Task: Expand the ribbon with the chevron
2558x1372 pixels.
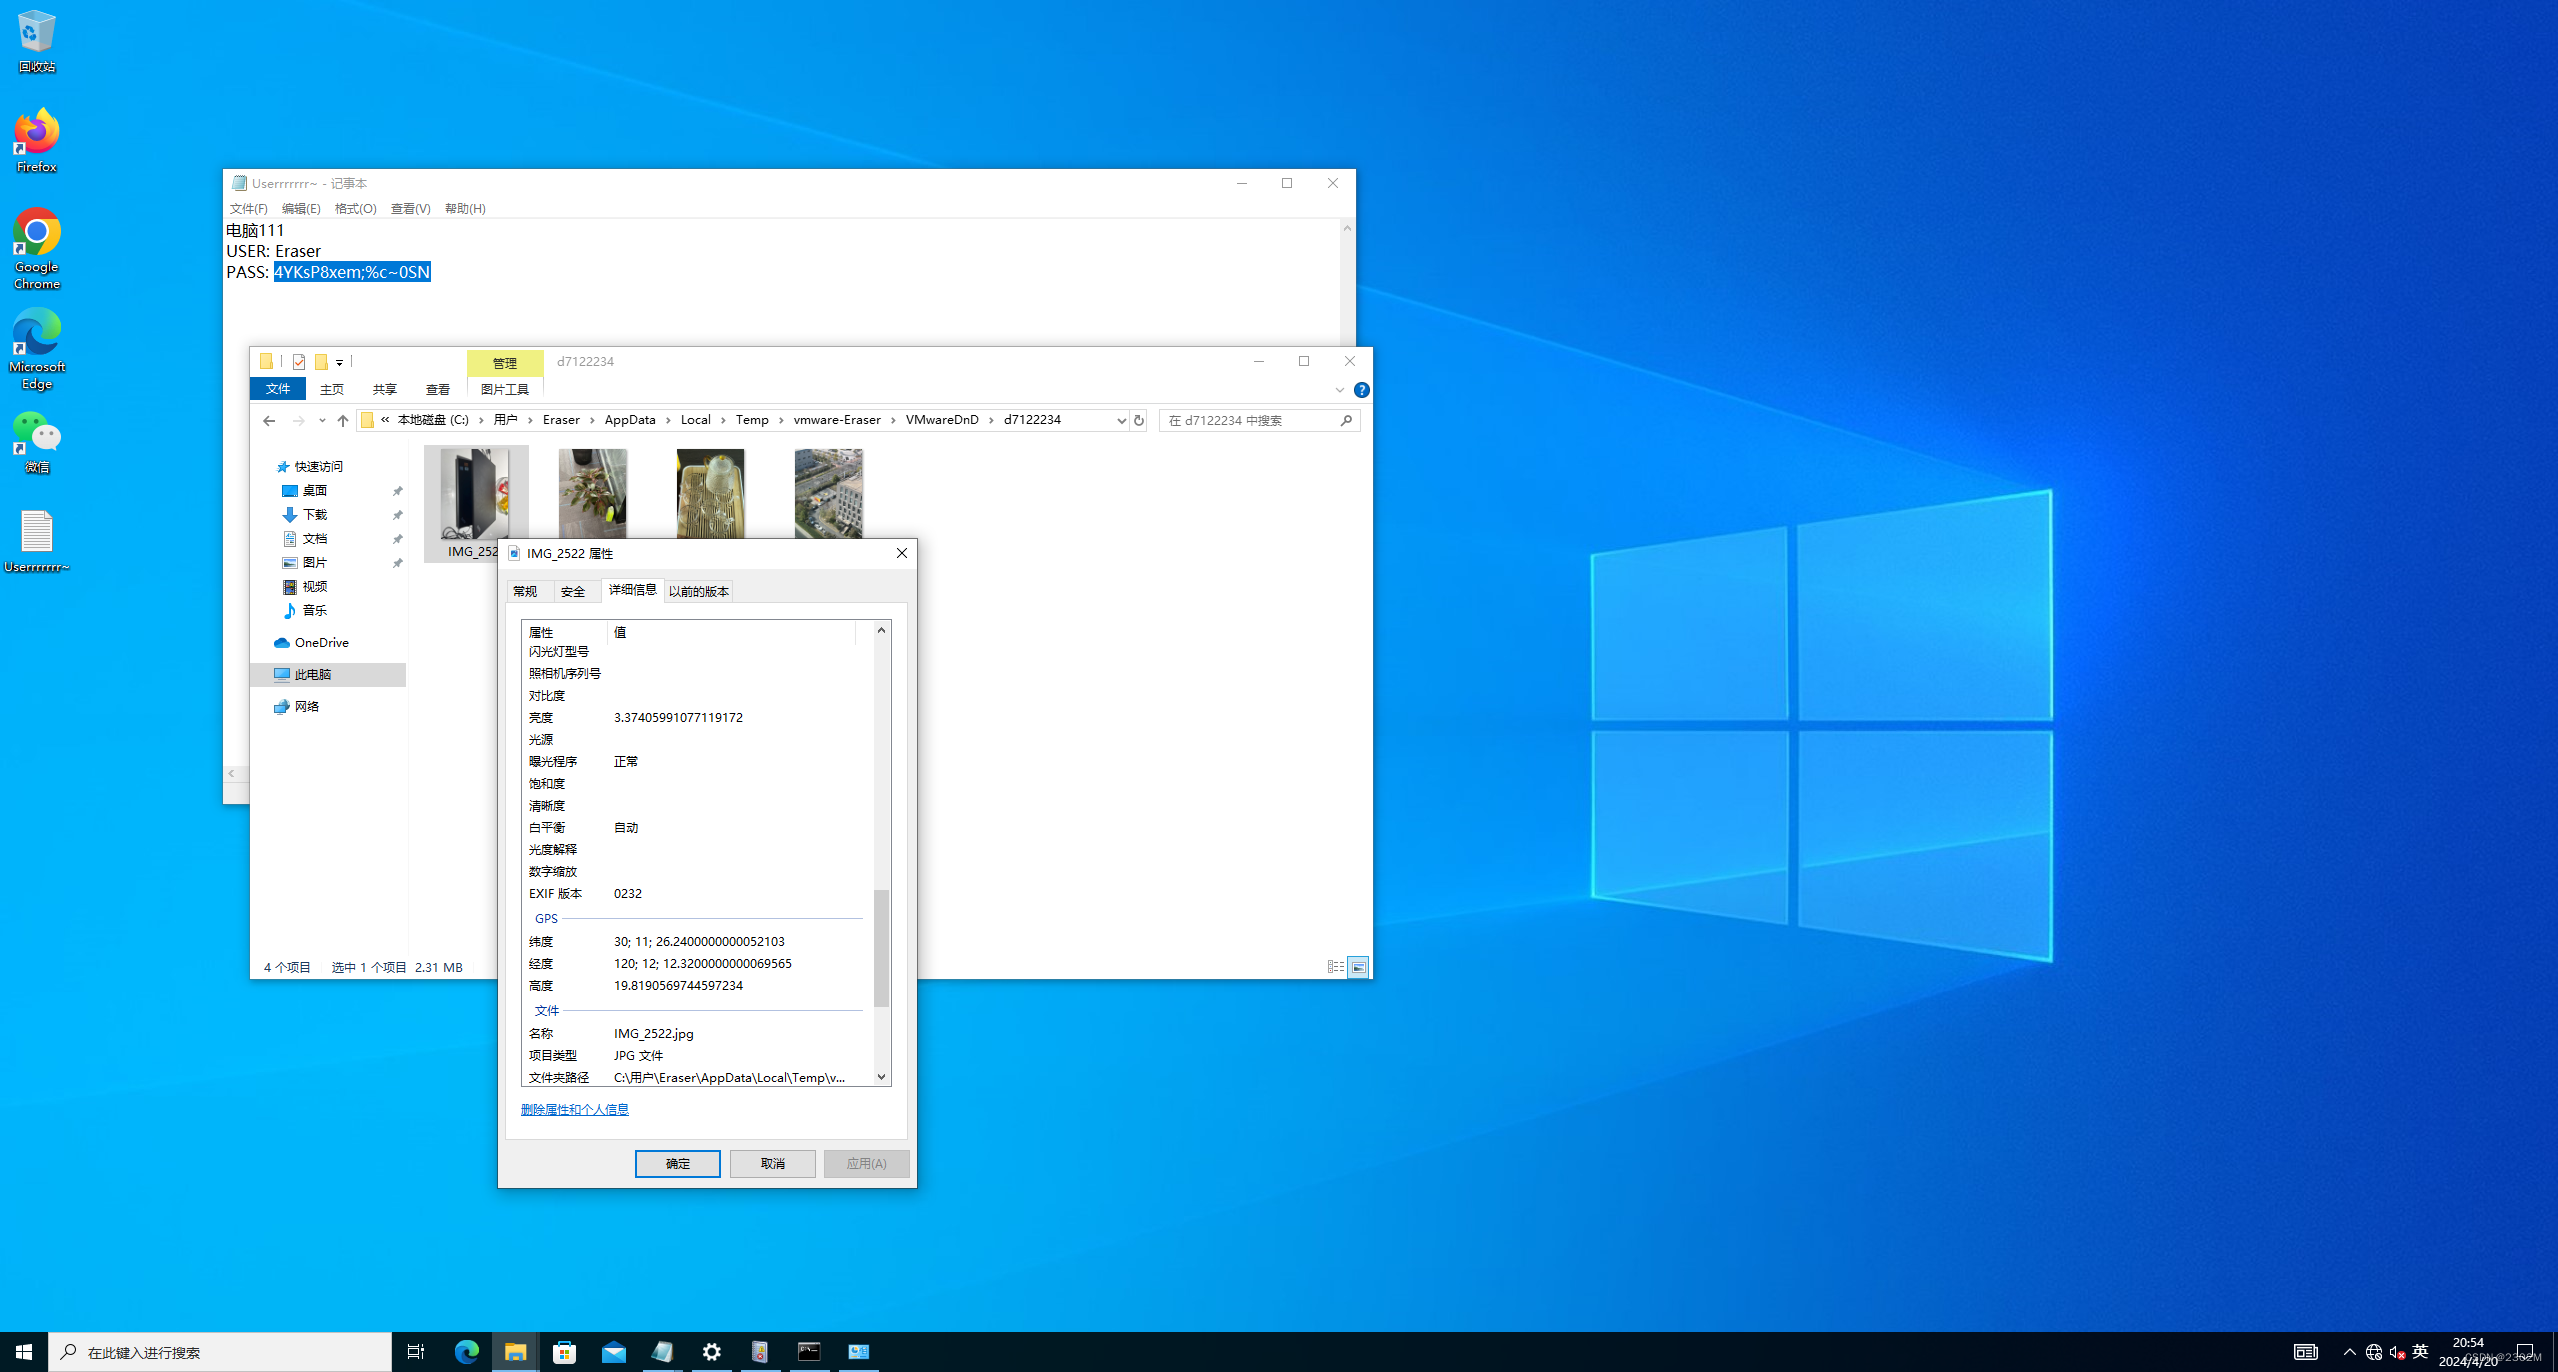Action: point(1339,390)
